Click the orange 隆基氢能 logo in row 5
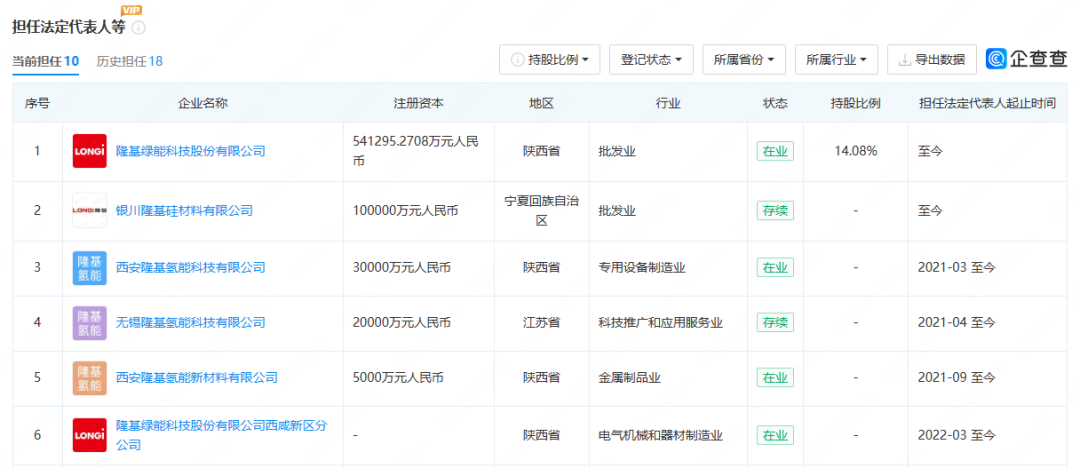The height and width of the screenshot is (468, 1080). pyautogui.click(x=90, y=377)
